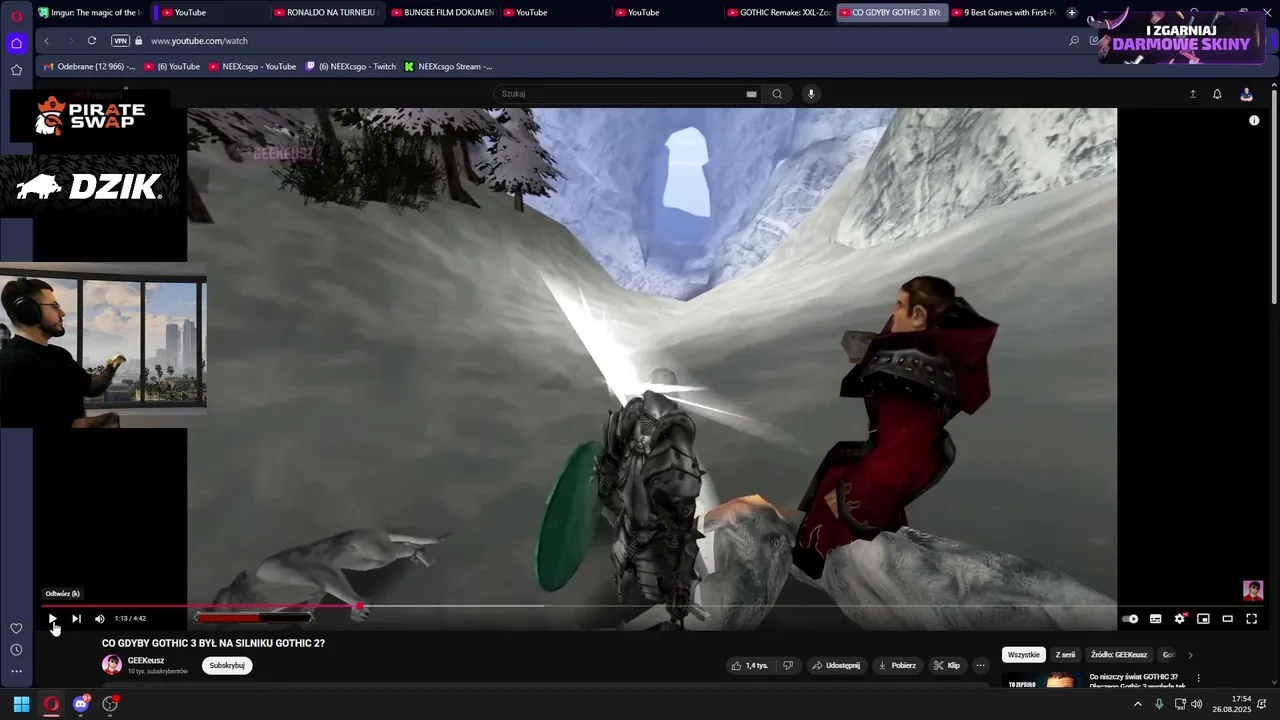
Task: Open Odebrane (12 966) bookmark
Action: click(x=89, y=67)
